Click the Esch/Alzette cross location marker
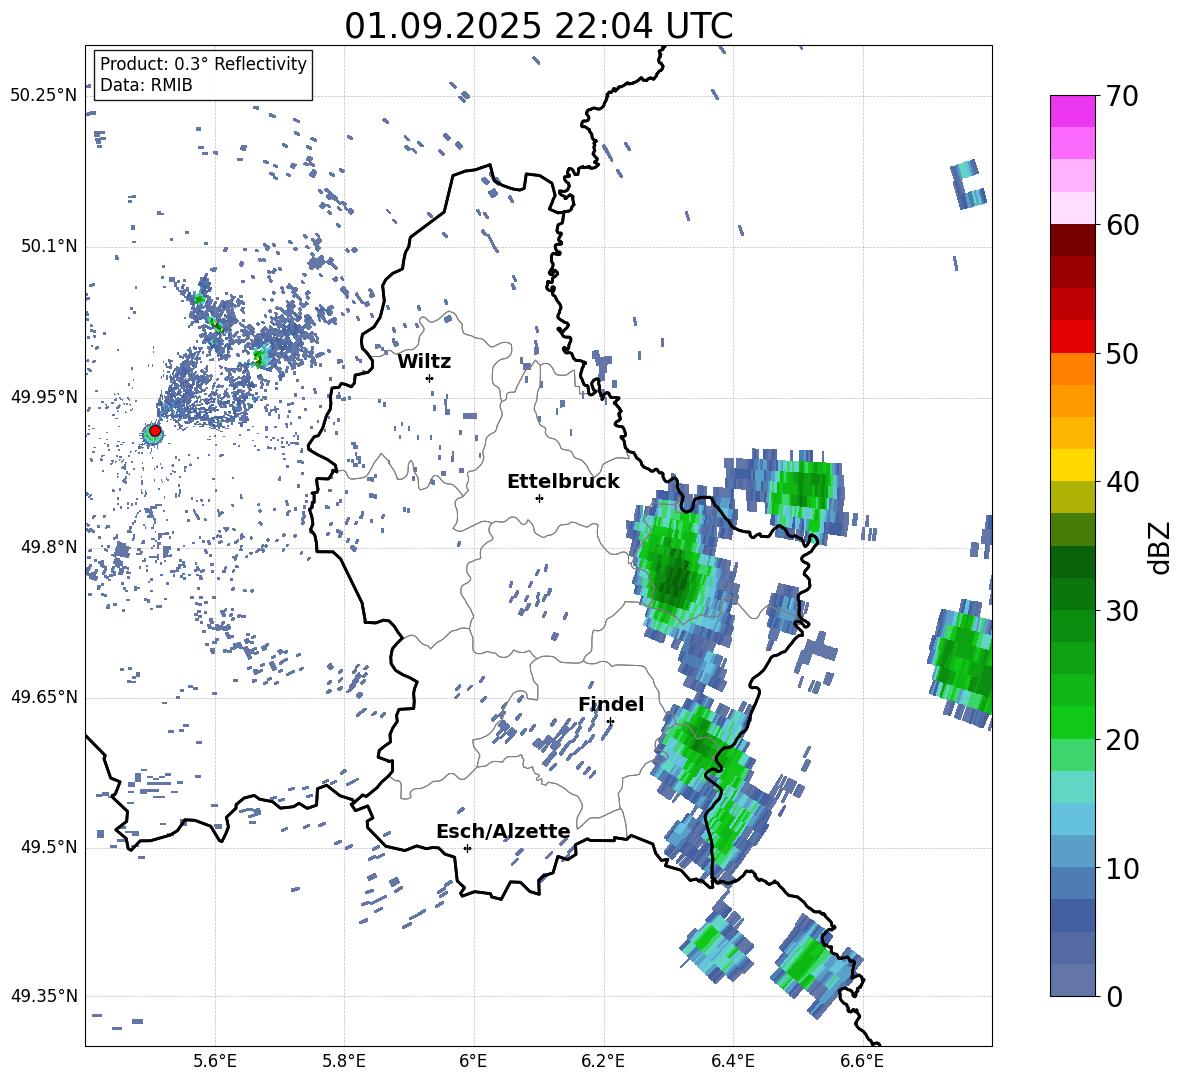Image resolution: width=1184 pixels, height=1081 pixels. (x=467, y=848)
